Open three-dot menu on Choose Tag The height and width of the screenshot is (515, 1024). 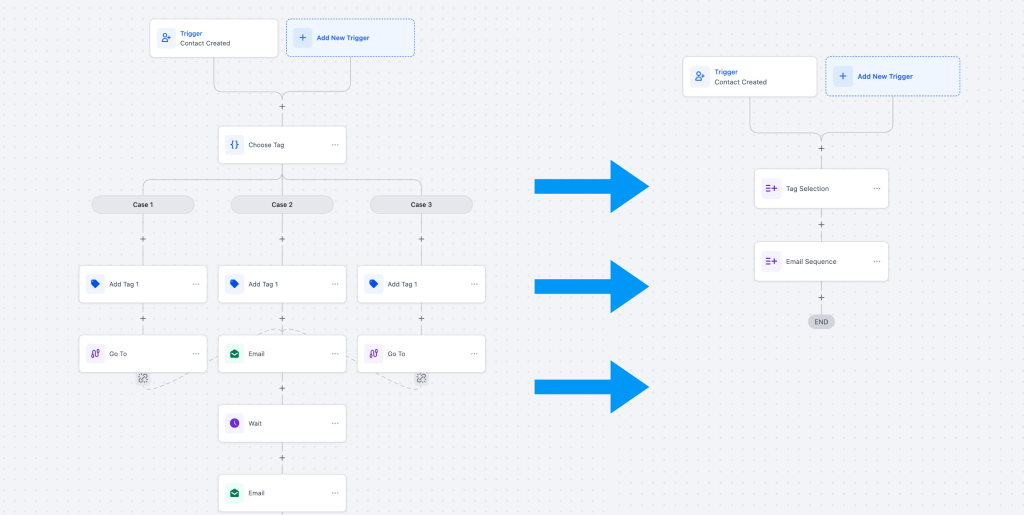point(335,145)
